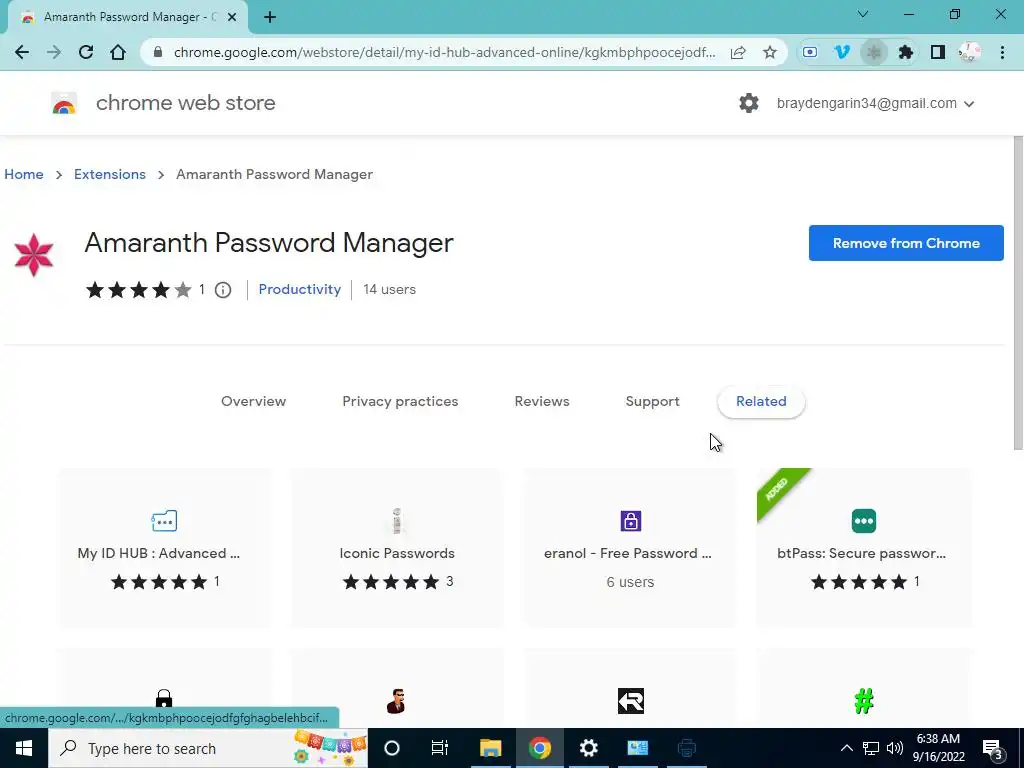Go back to the previous page

[x=22, y=52]
